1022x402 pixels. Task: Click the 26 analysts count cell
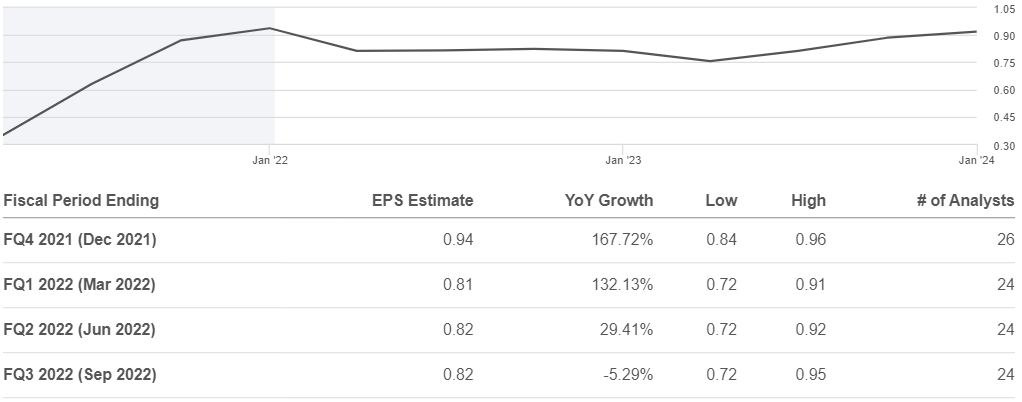[1006, 240]
